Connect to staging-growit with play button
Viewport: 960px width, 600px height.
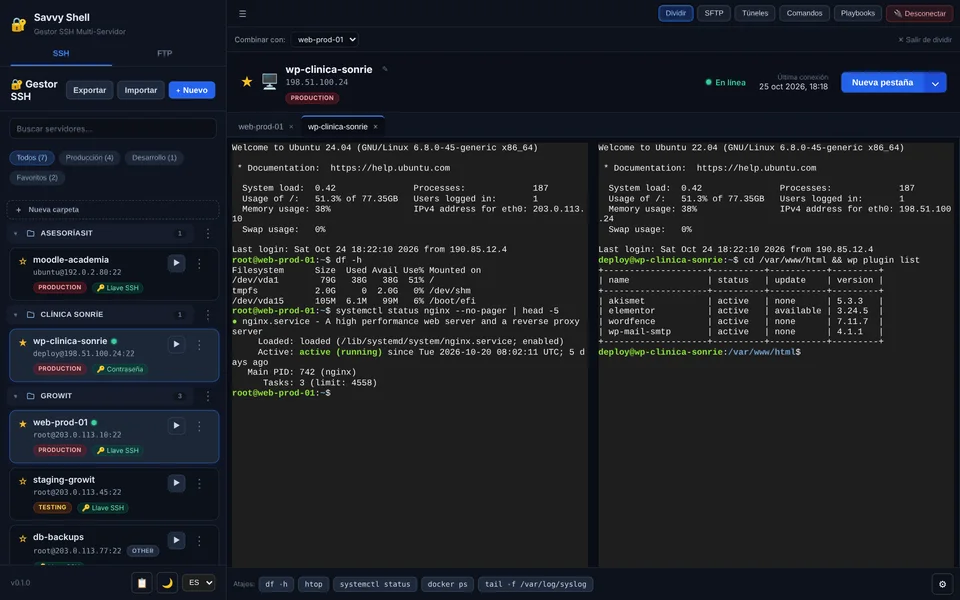[x=176, y=483]
